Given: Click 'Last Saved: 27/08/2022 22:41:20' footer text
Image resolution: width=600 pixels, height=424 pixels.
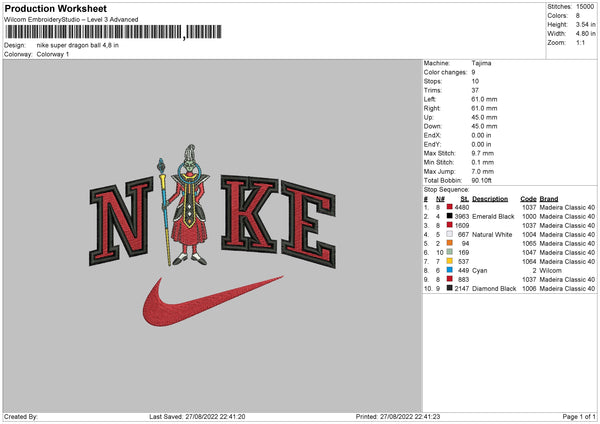Looking at the screenshot, I should point(197,417).
